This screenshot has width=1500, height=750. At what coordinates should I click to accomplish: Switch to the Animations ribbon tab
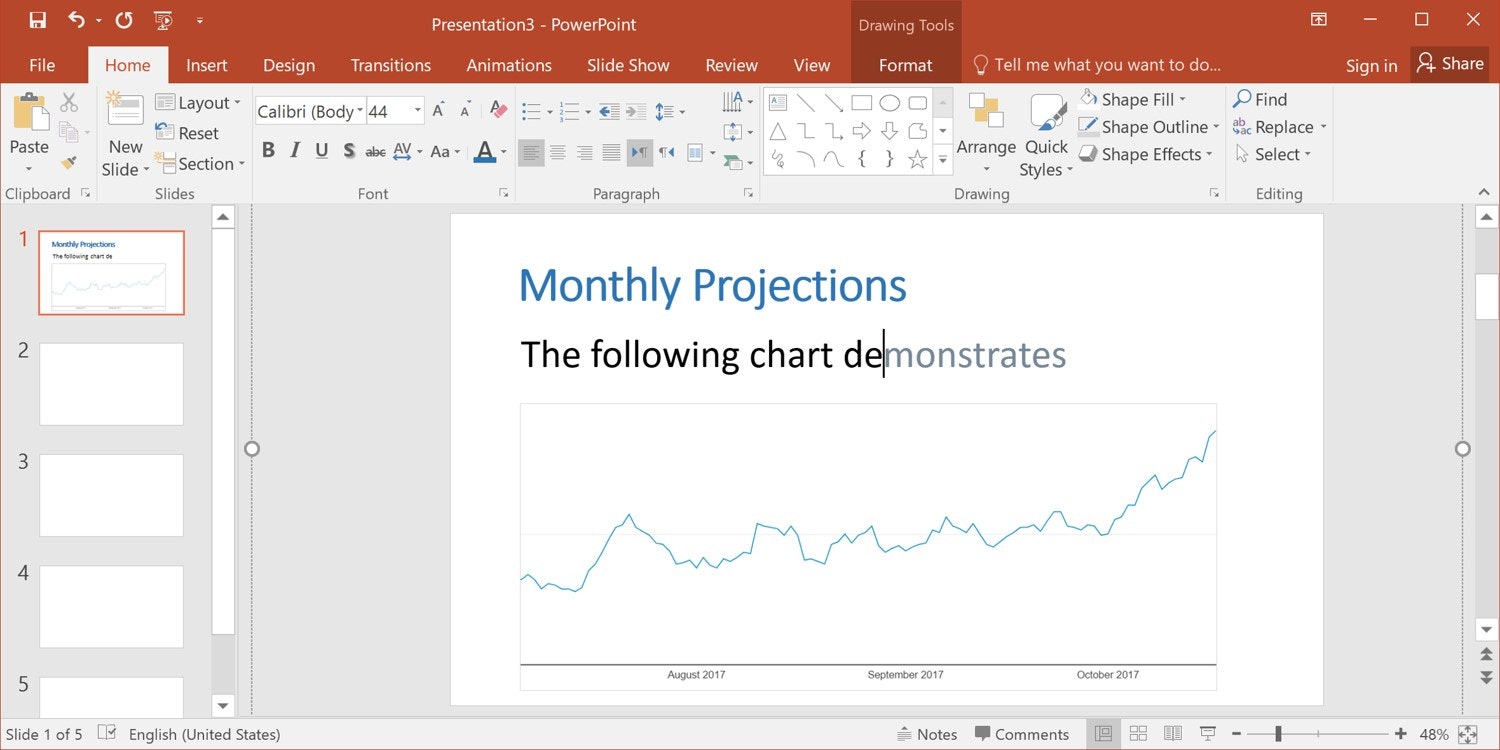[508, 64]
